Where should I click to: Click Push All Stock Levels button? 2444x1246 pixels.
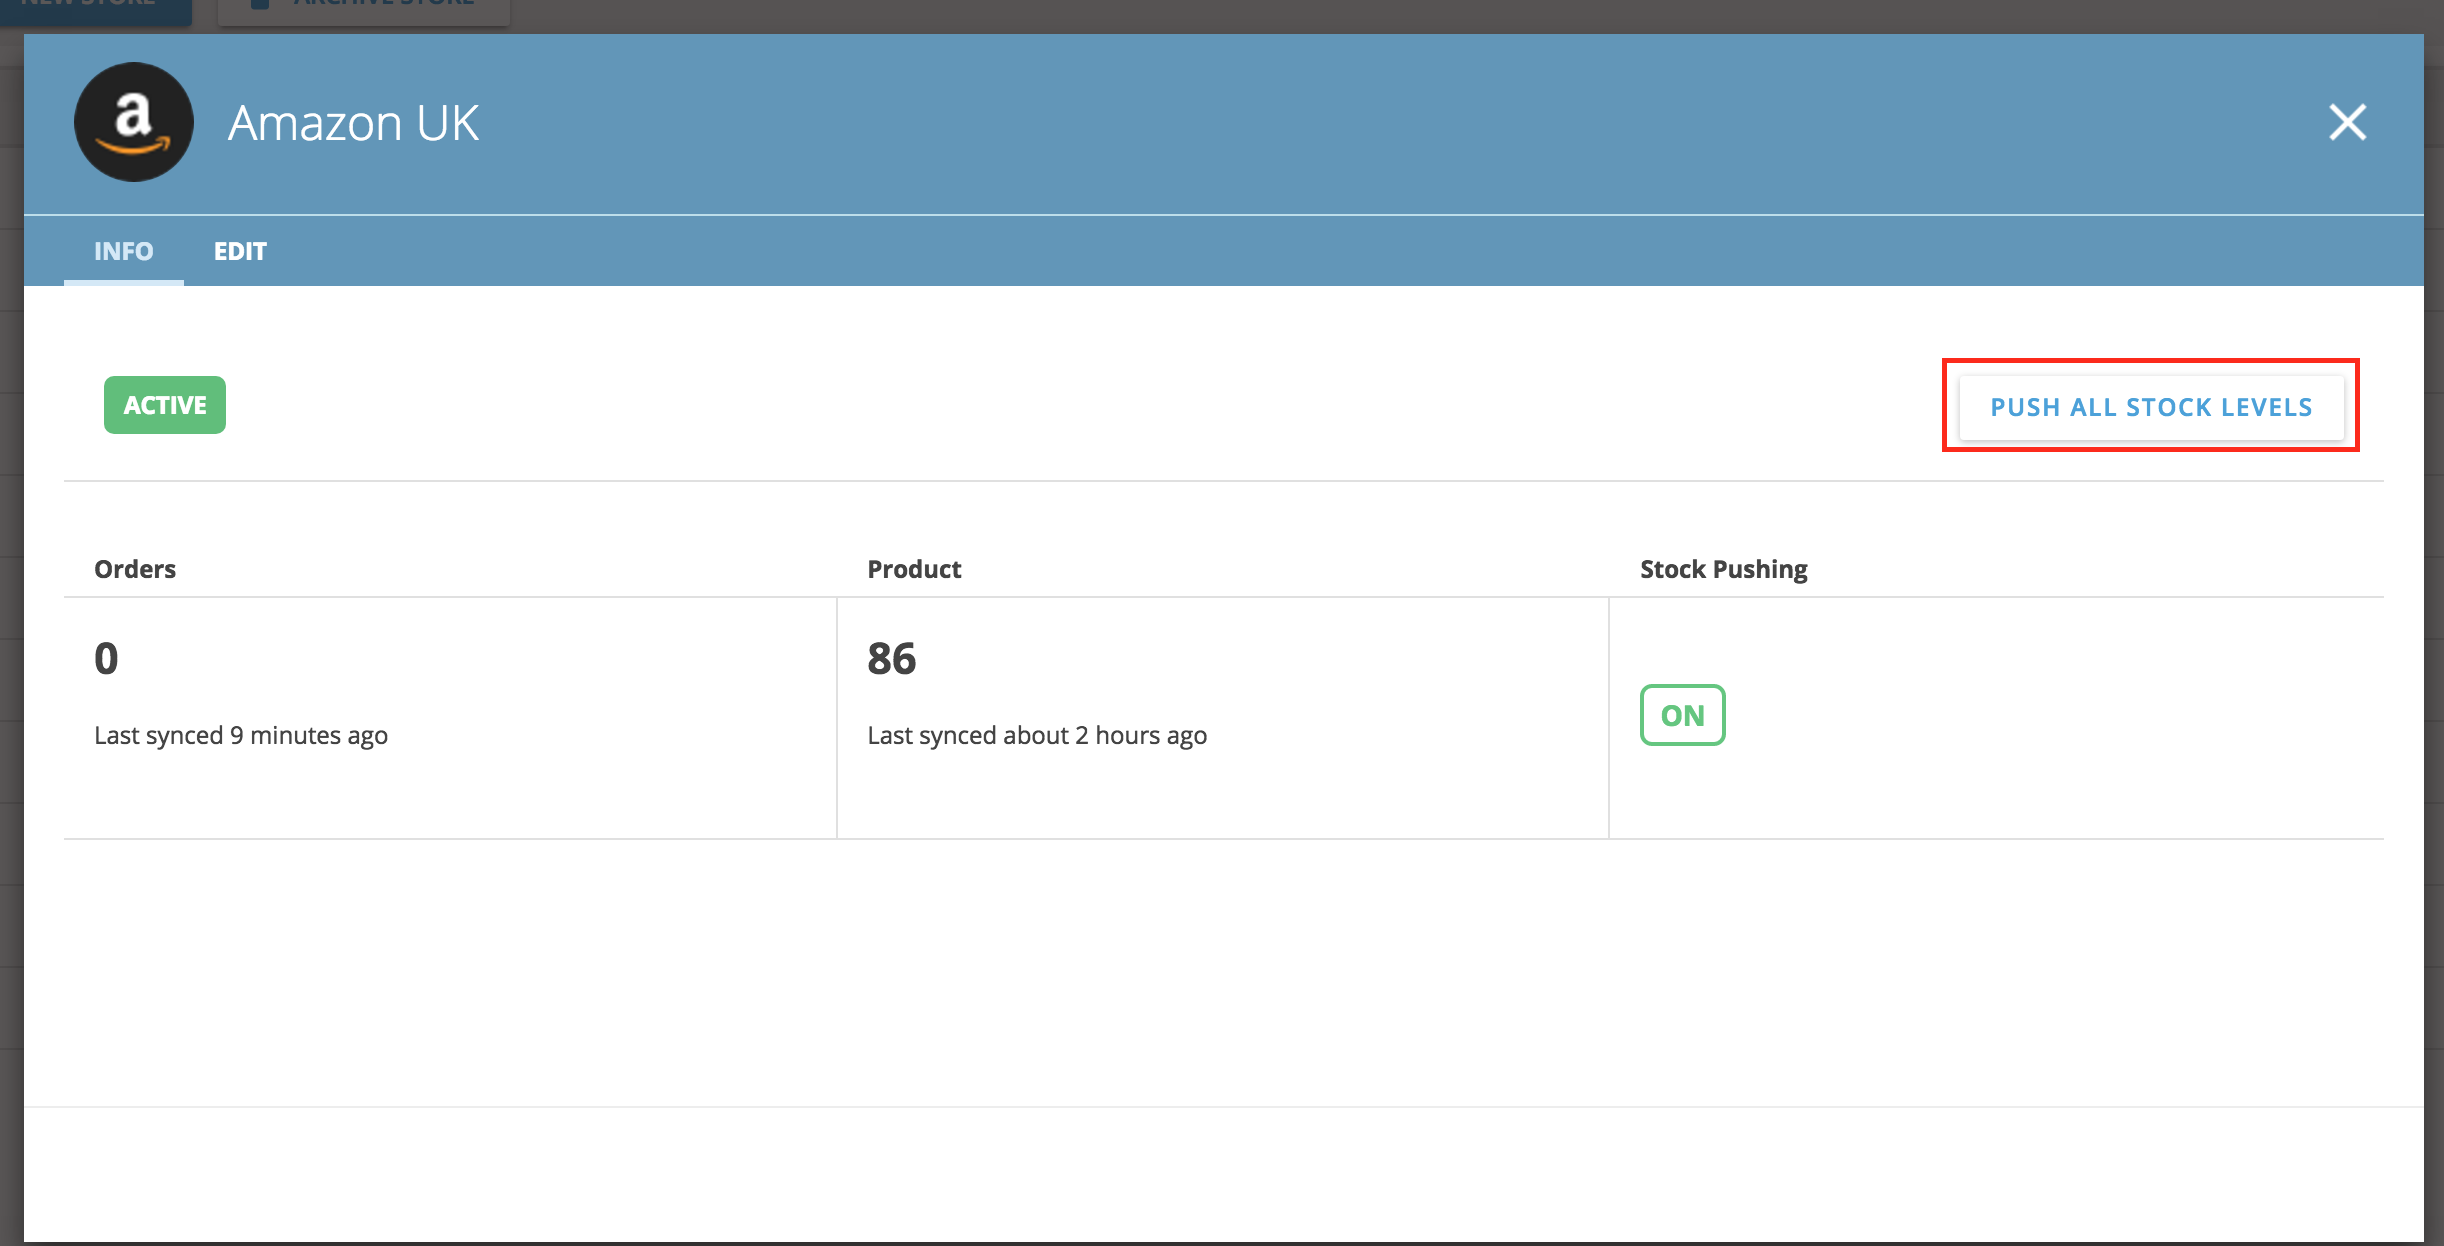click(2151, 407)
